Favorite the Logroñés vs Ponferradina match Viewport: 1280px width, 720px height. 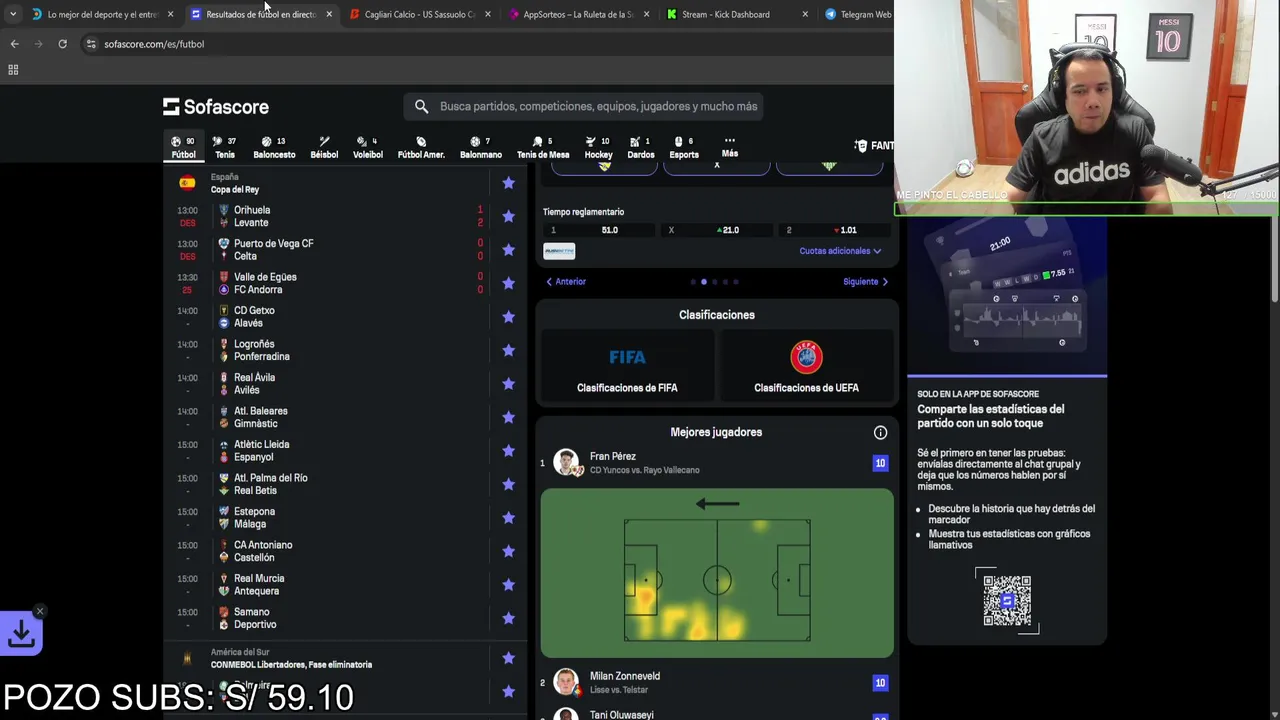(x=508, y=350)
